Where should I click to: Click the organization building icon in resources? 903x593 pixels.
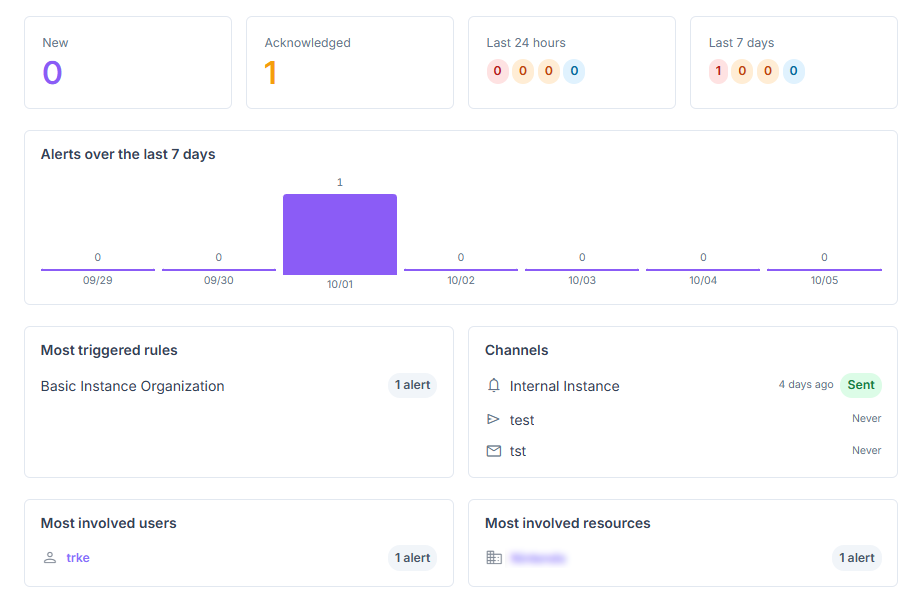[x=494, y=557]
